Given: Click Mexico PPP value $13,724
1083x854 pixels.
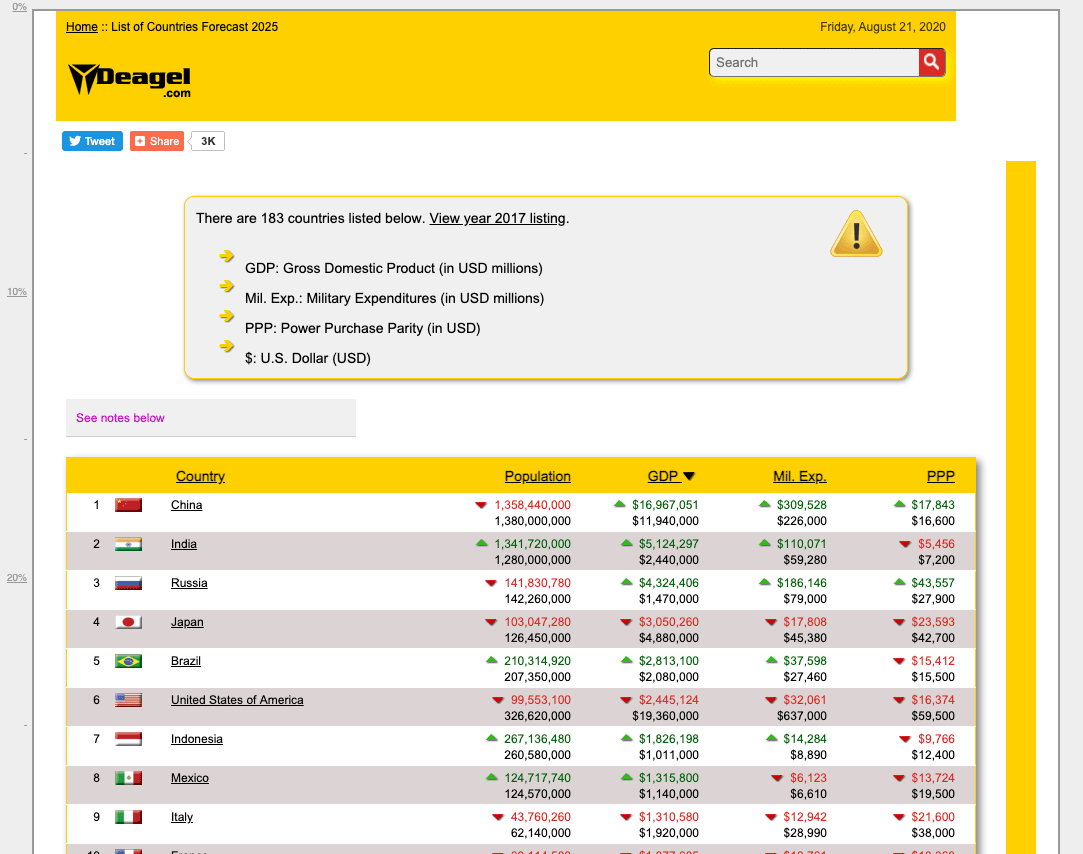Looking at the screenshot, I should 933,778.
